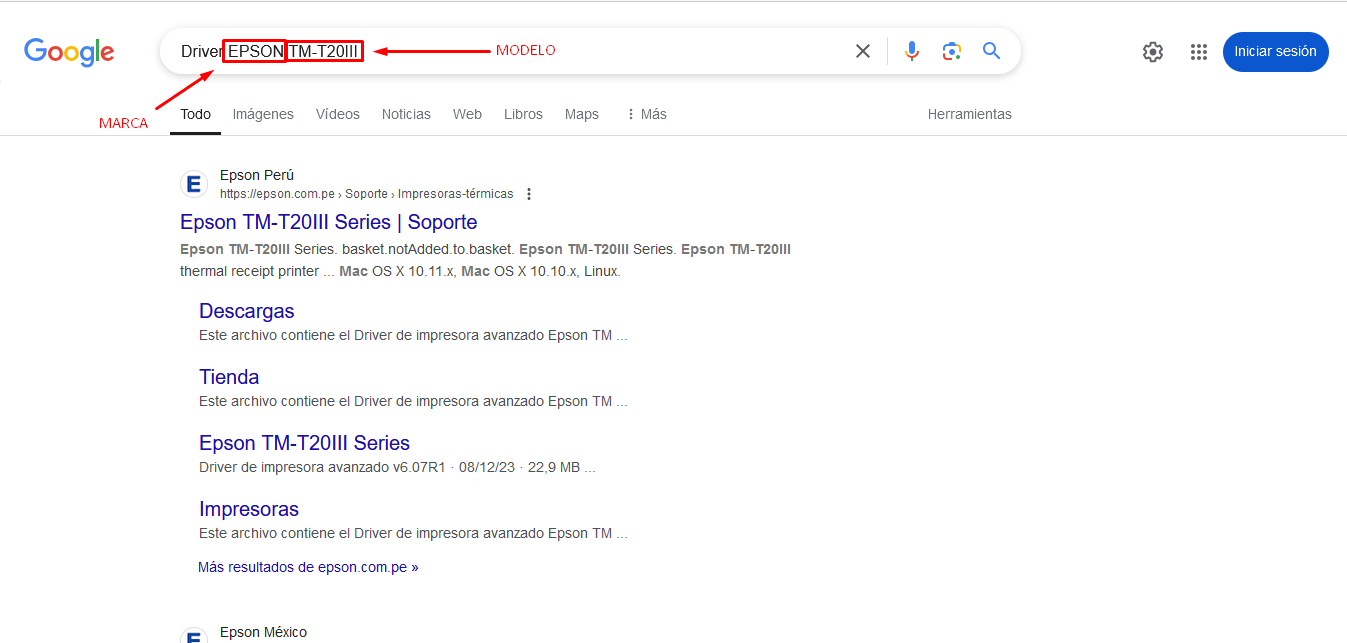Image resolution: width=1347 pixels, height=643 pixels.
Task: Open the Noticias tab
Action: pos(406,114)
